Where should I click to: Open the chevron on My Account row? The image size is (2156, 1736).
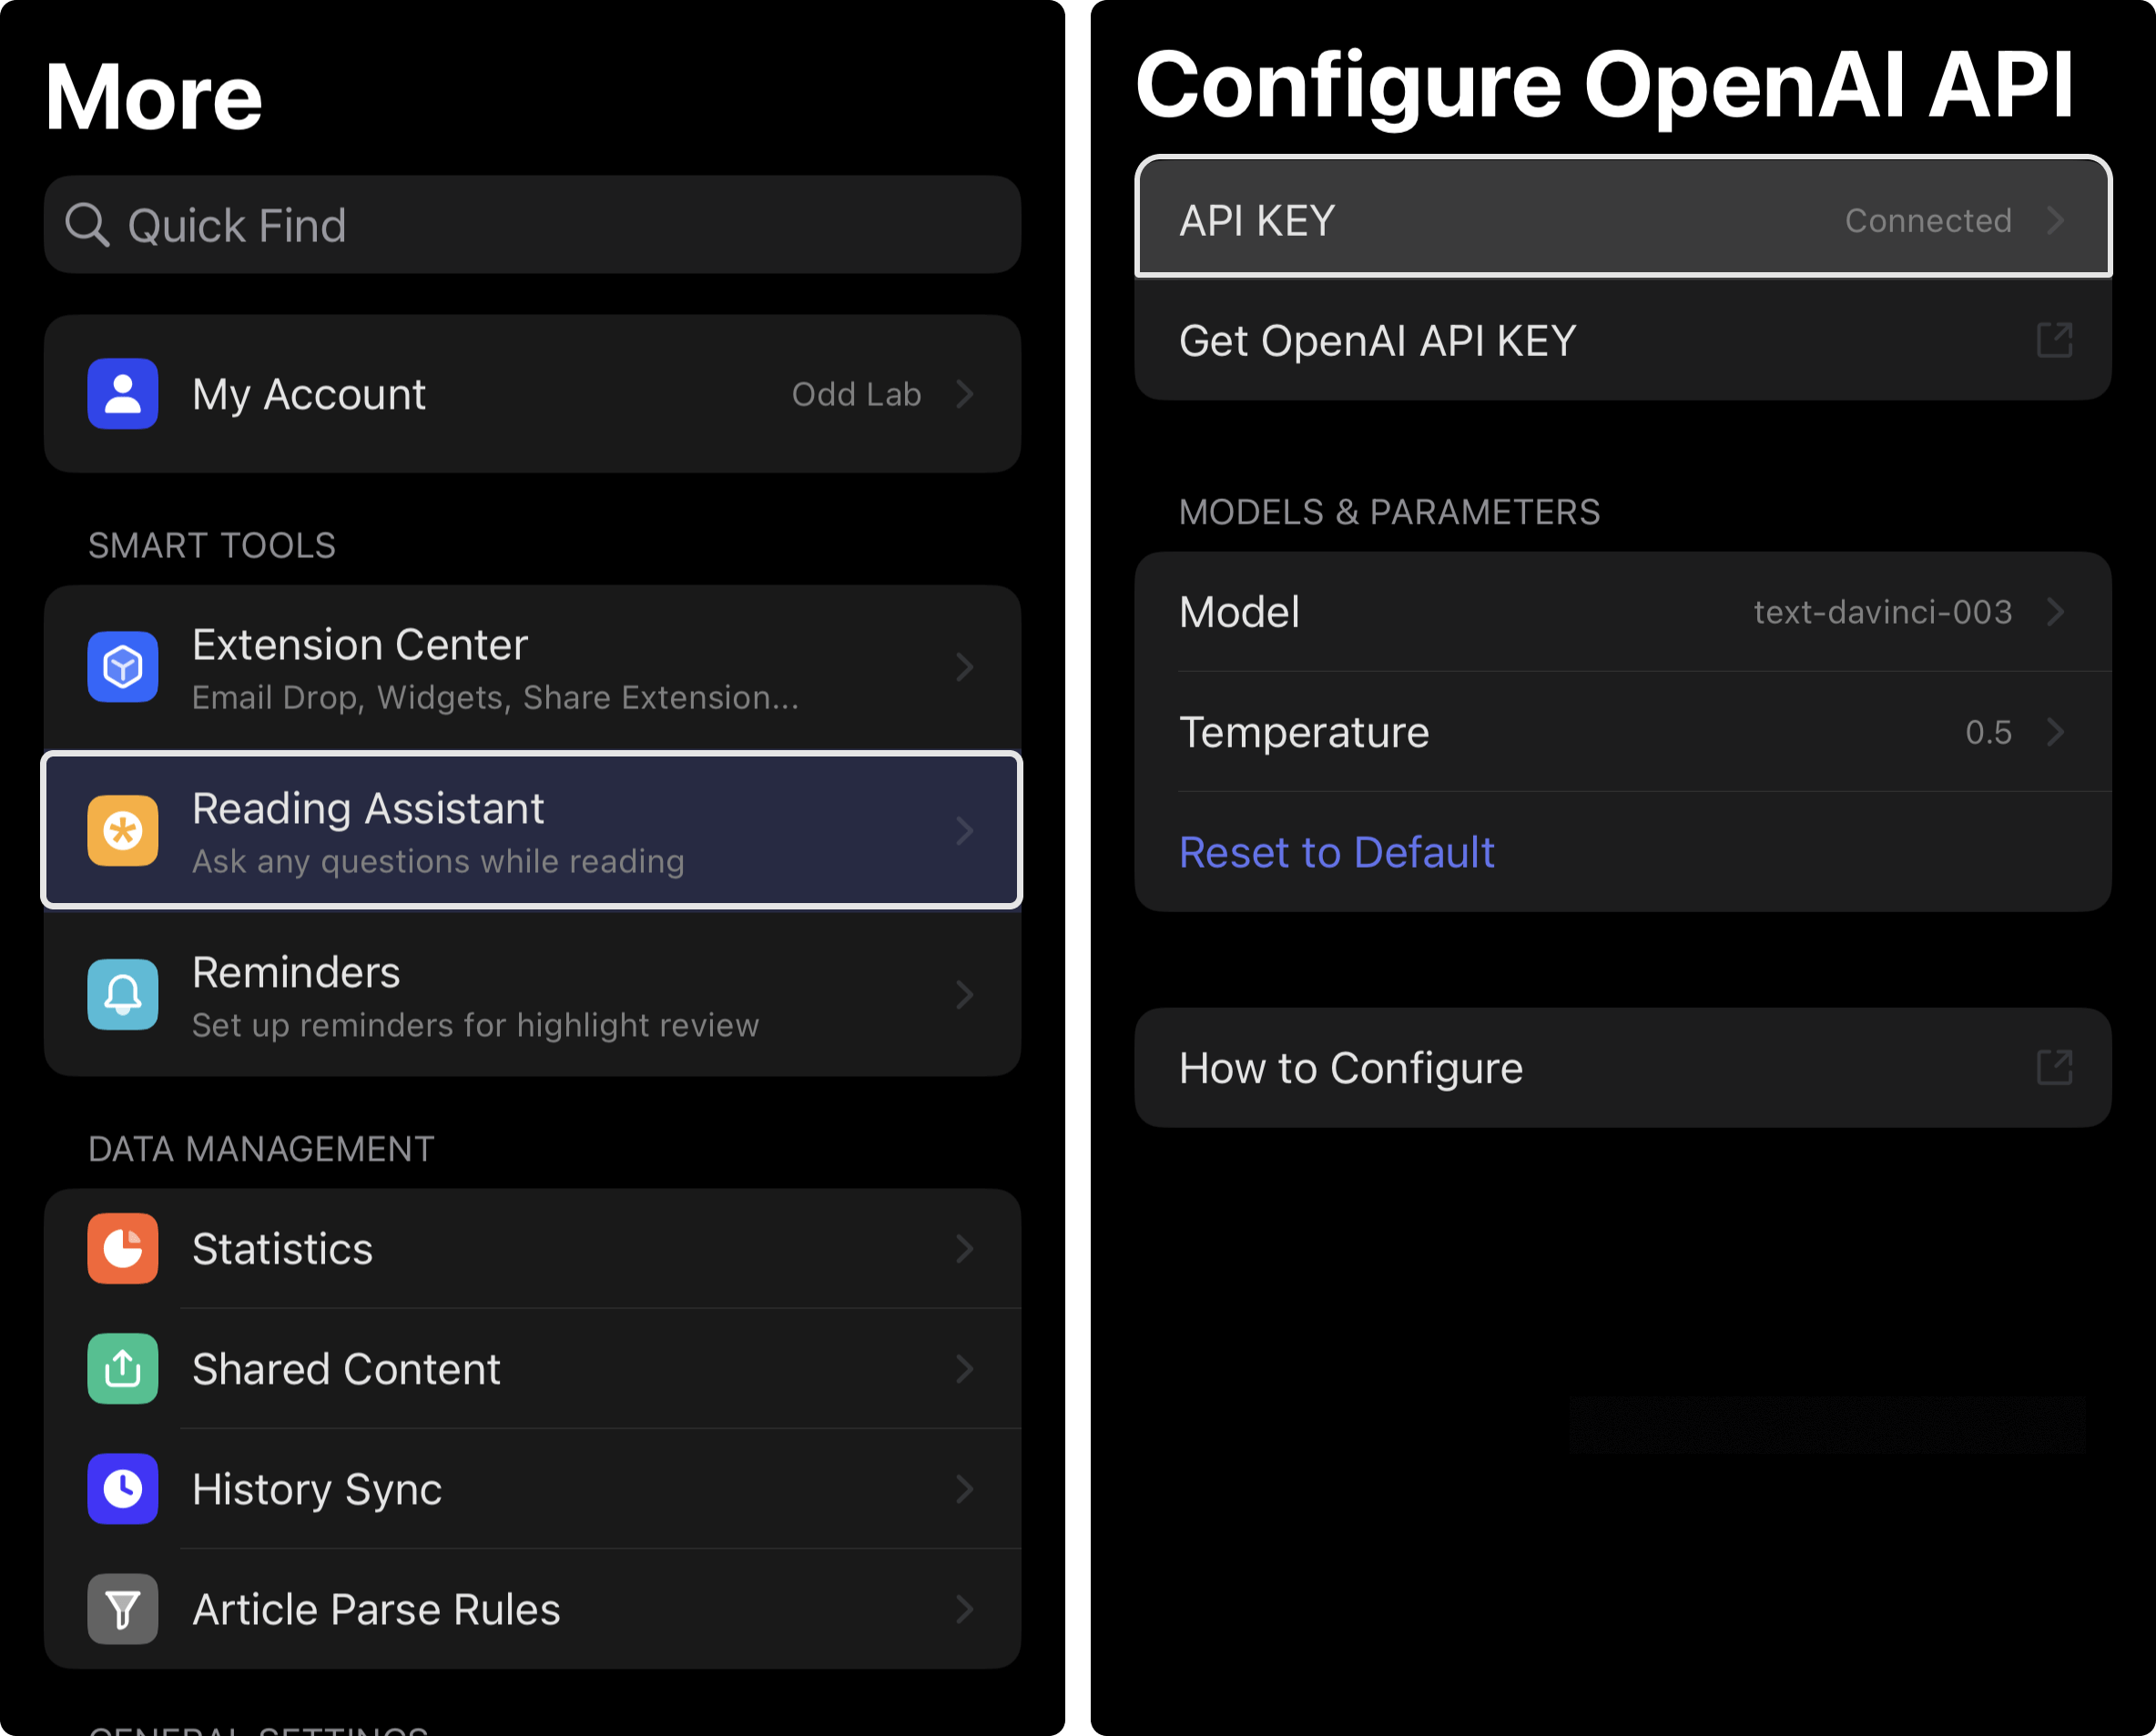click(x=964, y=394)
